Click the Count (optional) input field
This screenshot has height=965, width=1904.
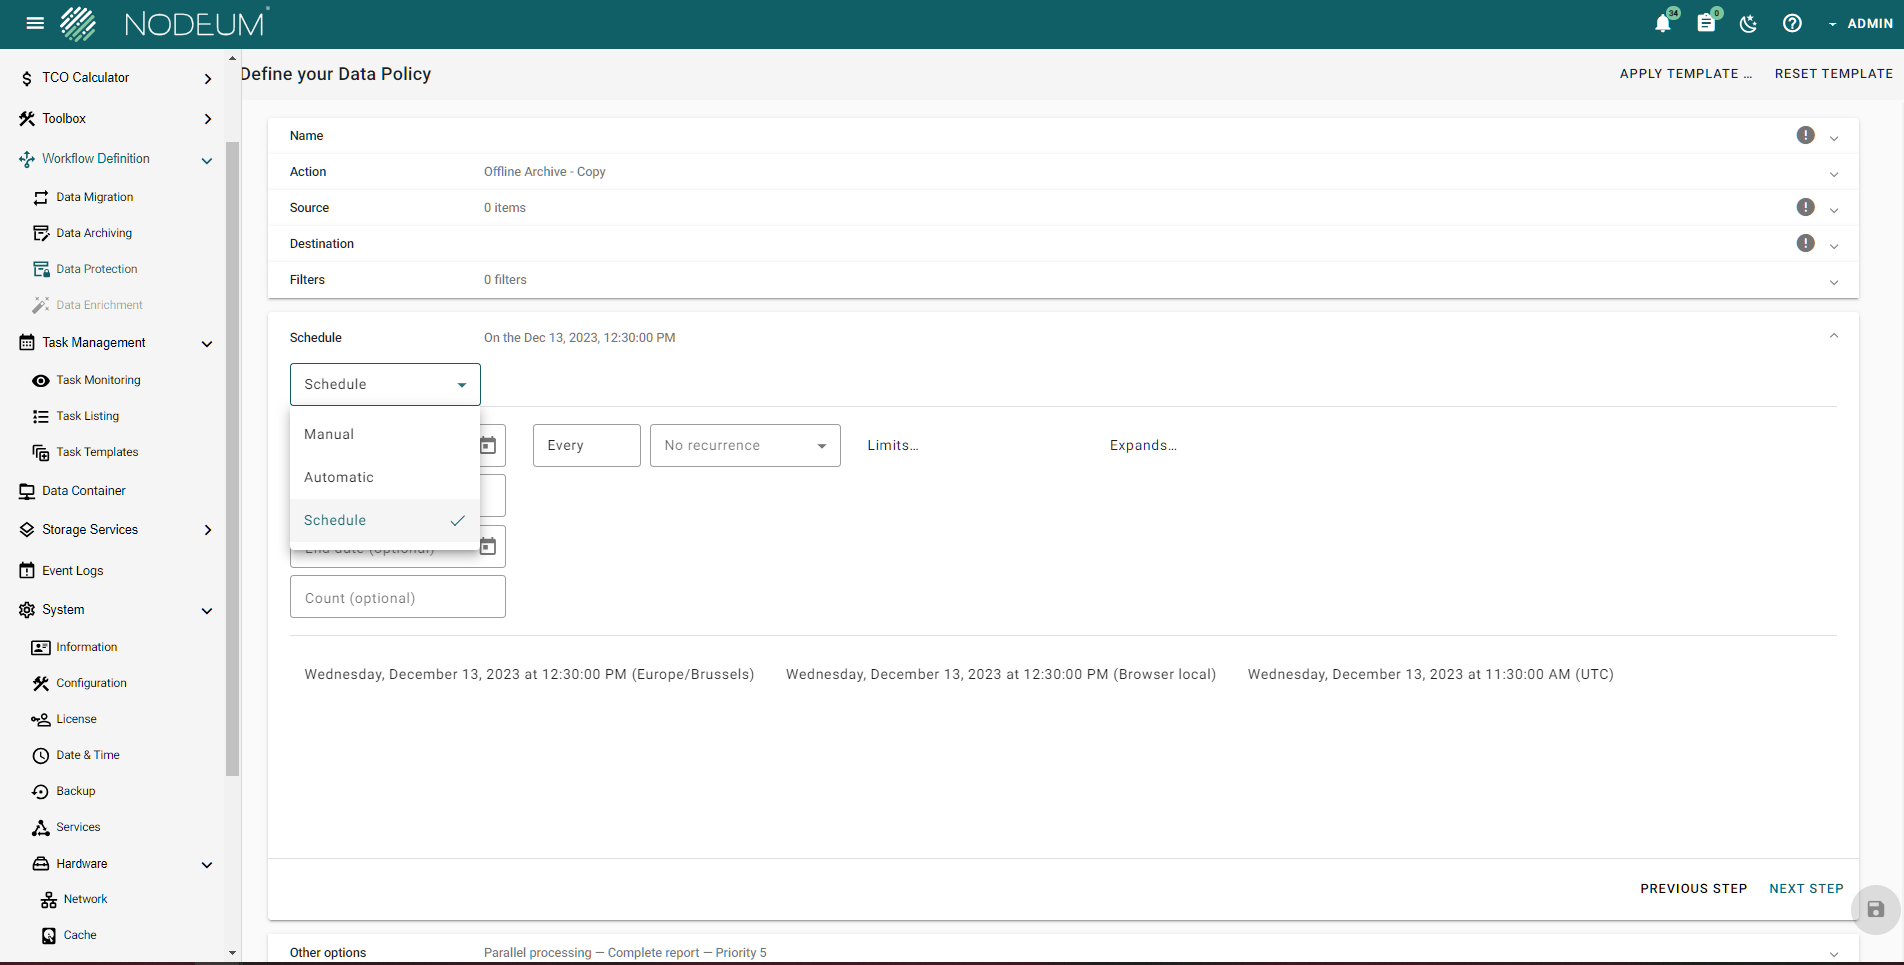coord(397,598)
